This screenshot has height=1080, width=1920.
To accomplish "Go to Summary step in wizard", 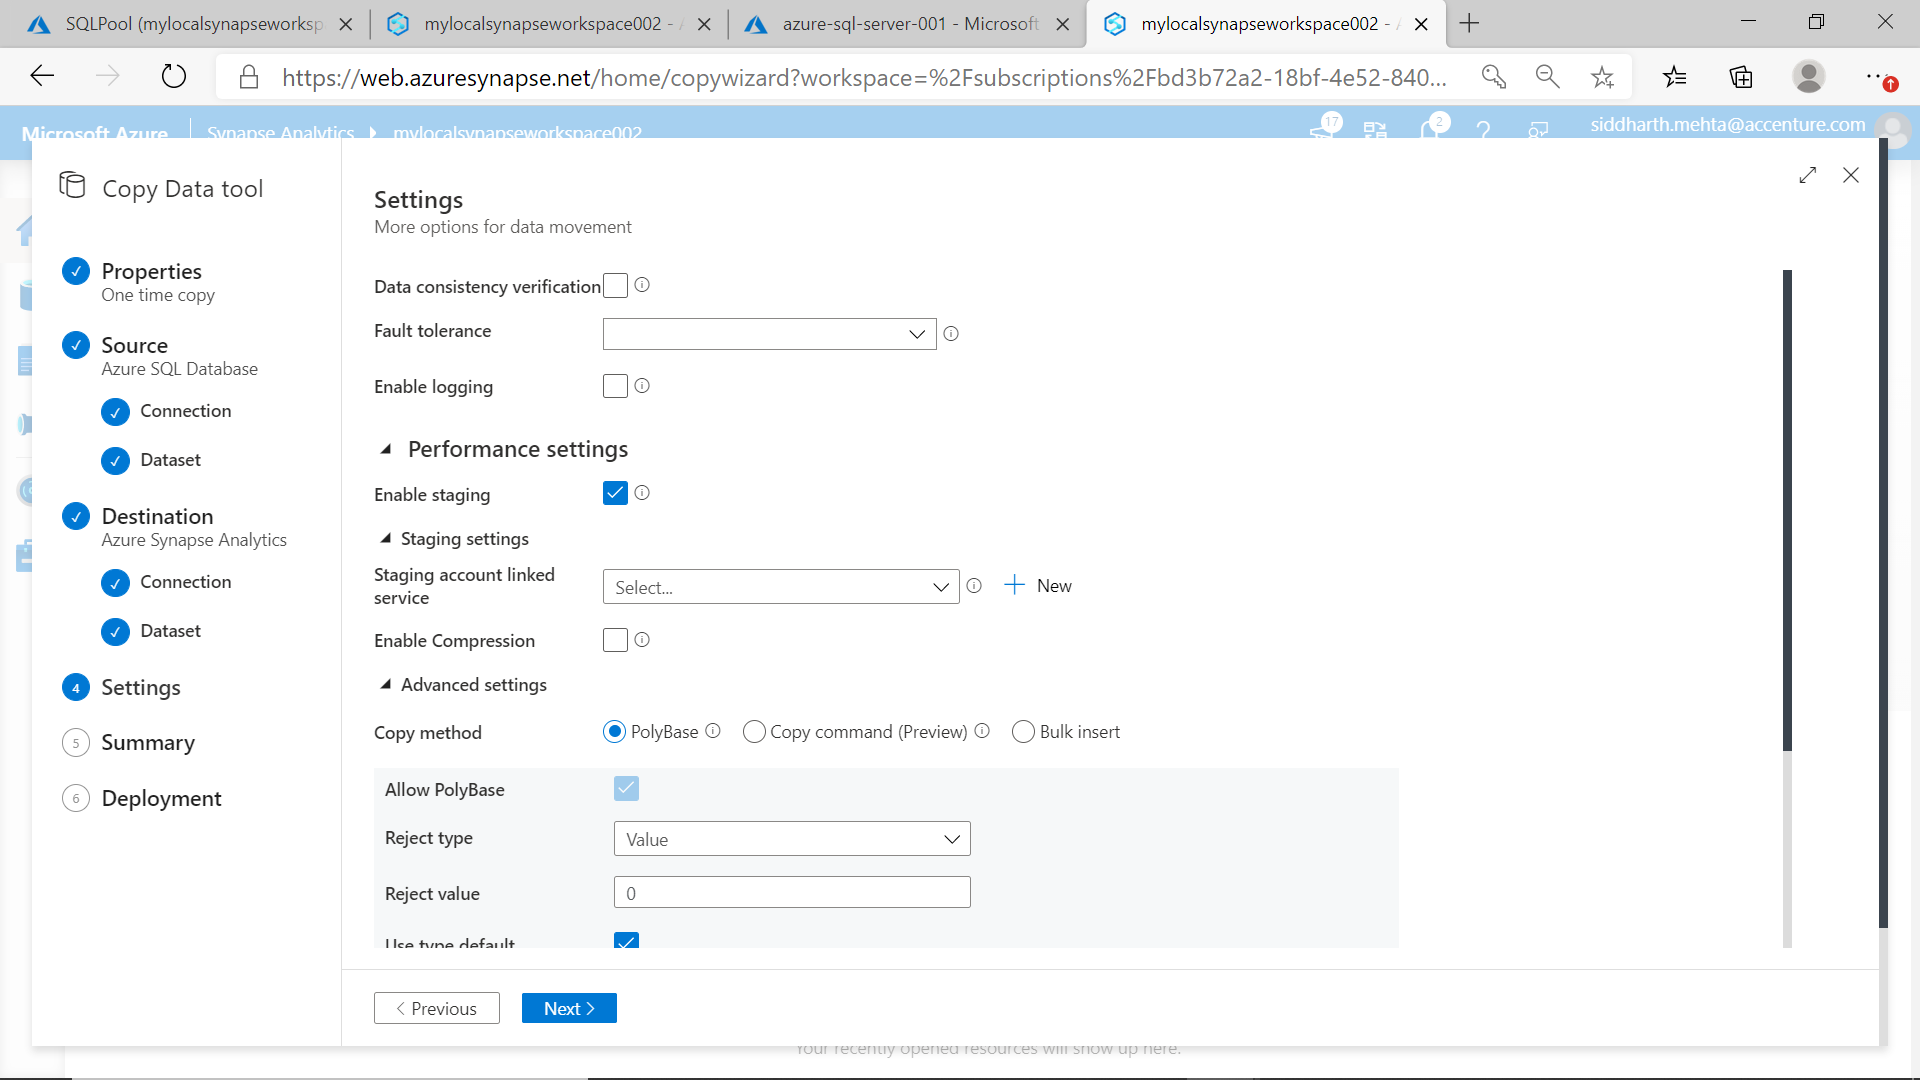I will (148, 742).
